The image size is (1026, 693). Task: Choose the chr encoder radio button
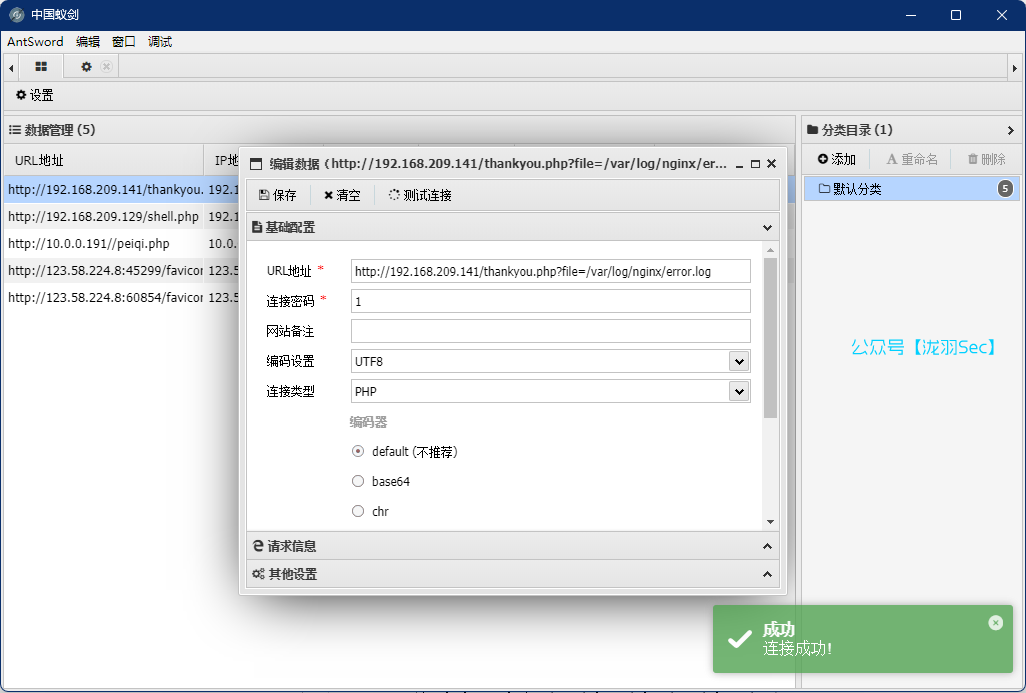(x=358, y=512)
